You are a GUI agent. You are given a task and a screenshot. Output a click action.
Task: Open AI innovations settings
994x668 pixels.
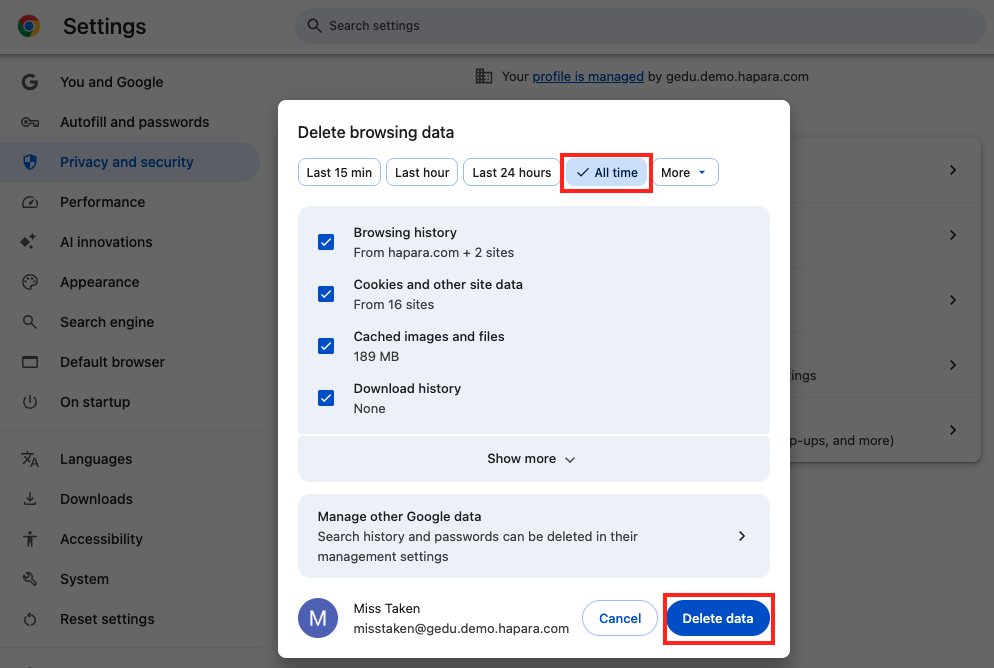coord(130,242)
